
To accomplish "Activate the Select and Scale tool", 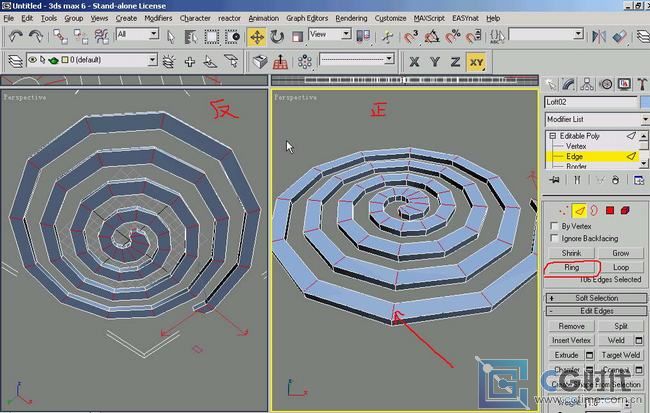I will click(297, 36).
